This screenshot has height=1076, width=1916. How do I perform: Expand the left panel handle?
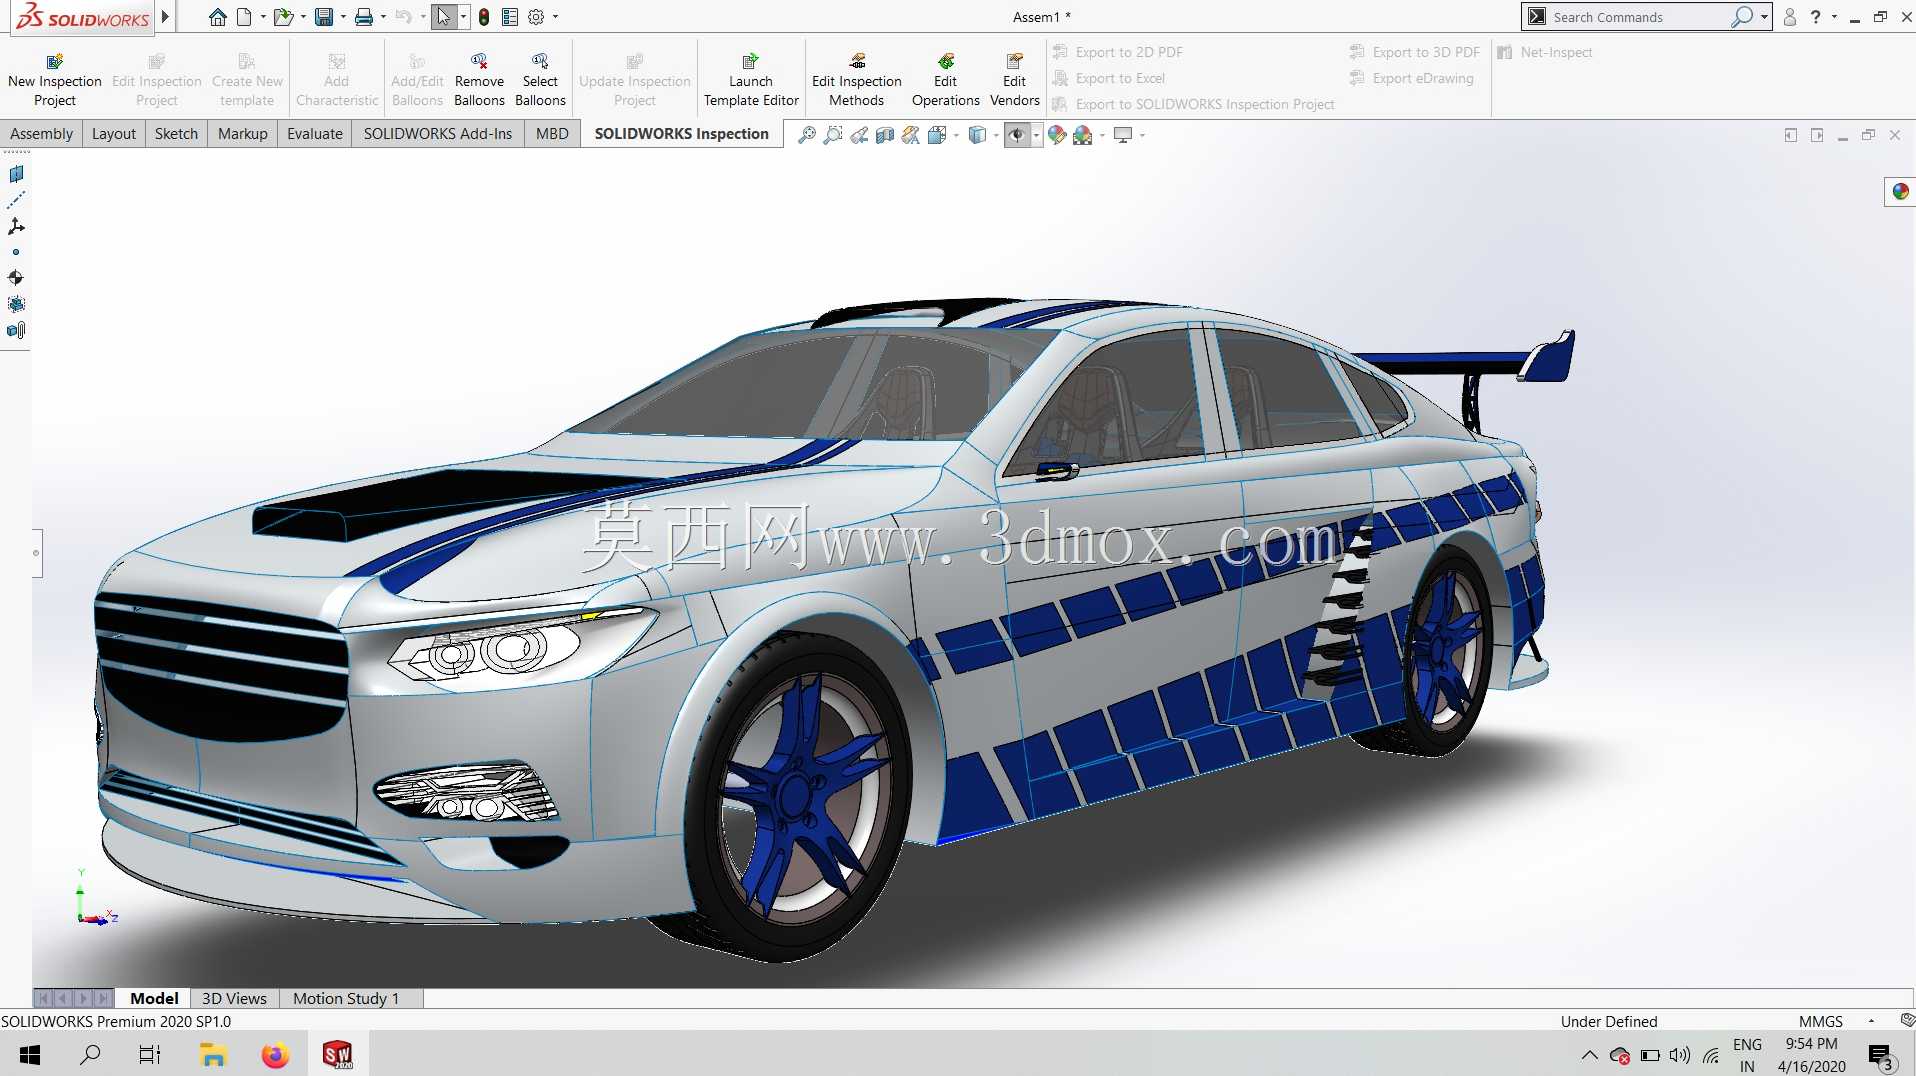(x=37, y=553)
